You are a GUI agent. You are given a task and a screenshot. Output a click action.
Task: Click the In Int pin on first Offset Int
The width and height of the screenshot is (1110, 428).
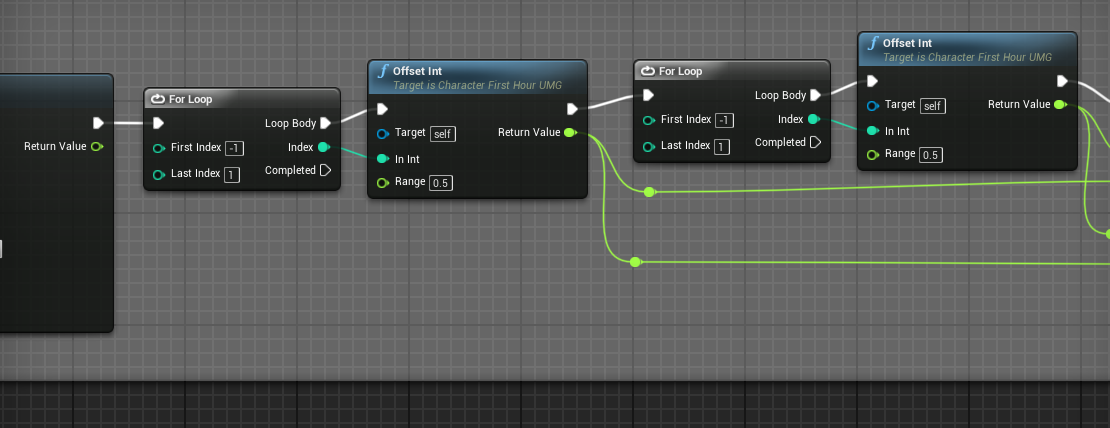point(383,159)
